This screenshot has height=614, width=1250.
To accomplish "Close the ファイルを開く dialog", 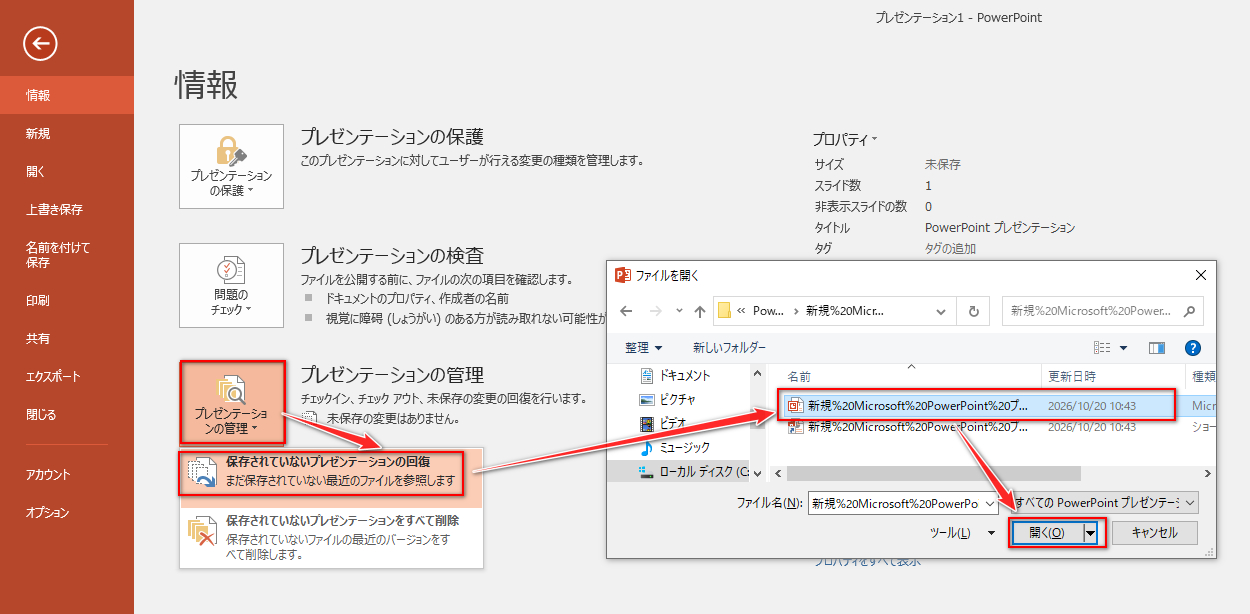I will [1200, 274].
